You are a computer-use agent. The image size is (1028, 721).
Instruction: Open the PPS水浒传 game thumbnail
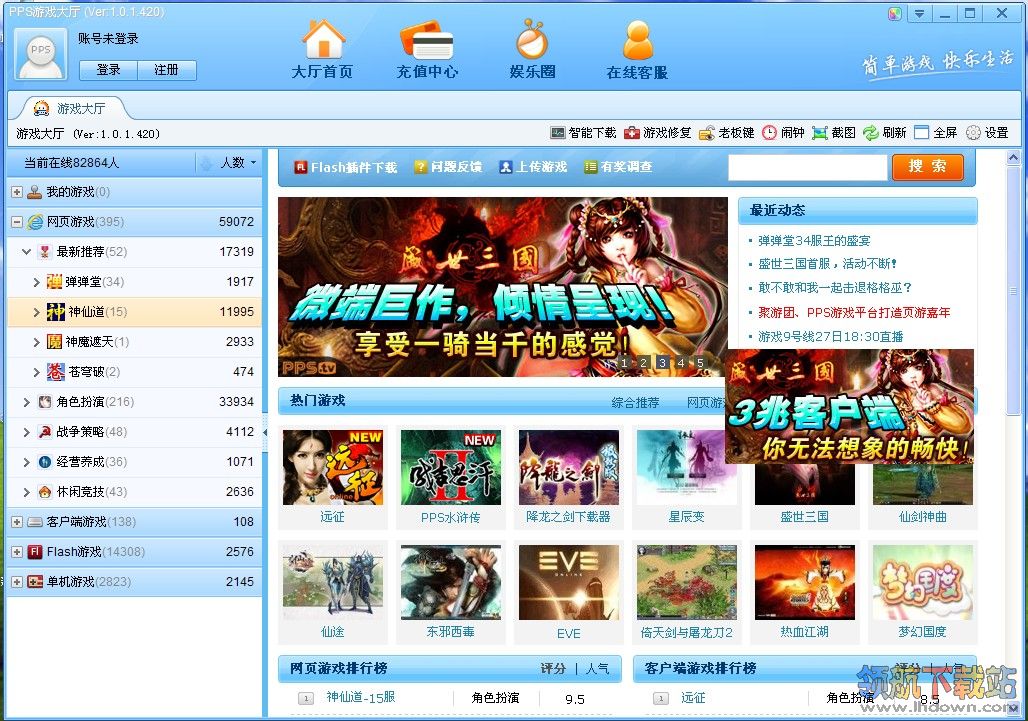tap(450, 468)
